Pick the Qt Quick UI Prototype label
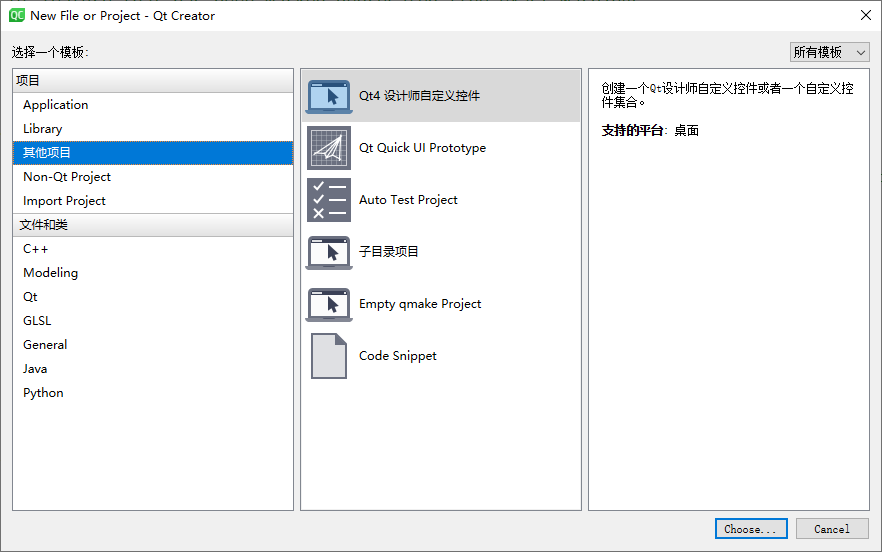 pyautogui.click(x=422, y=148)
